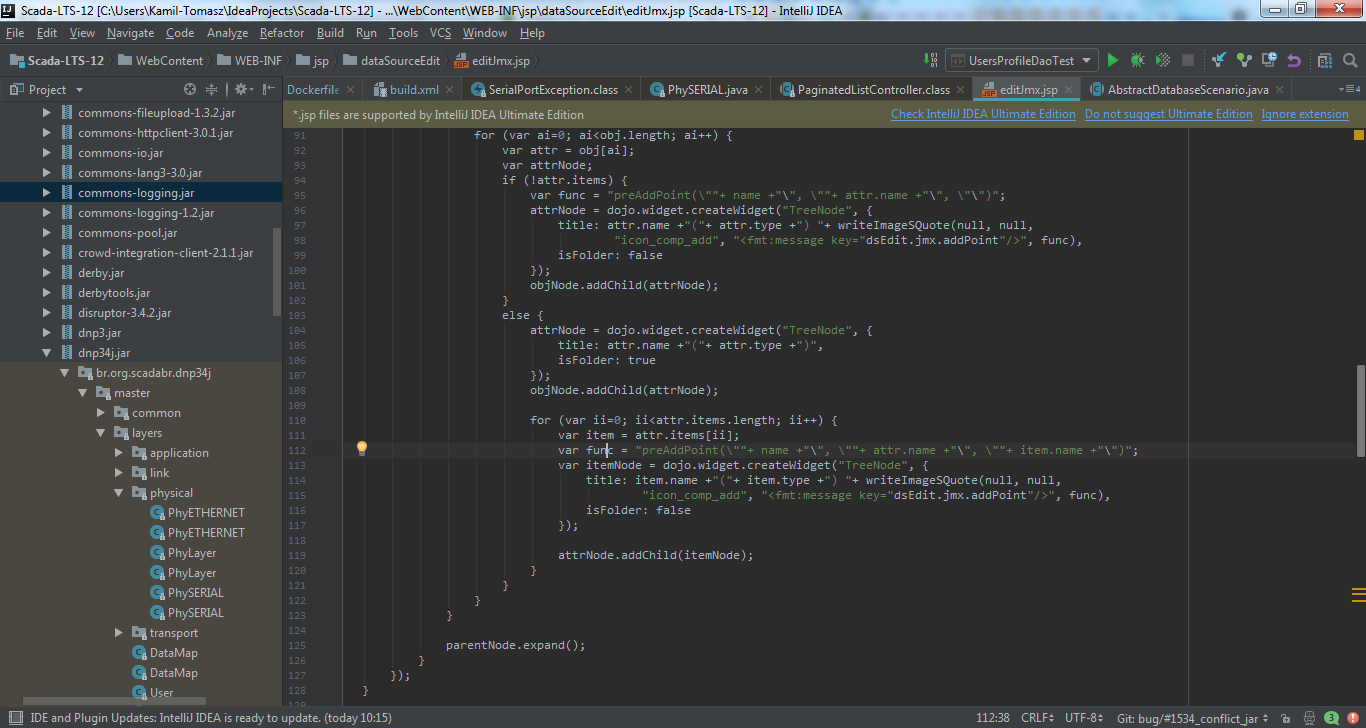
Task: Toggle file read-only with the lock icon
Action: point(1286,718)
